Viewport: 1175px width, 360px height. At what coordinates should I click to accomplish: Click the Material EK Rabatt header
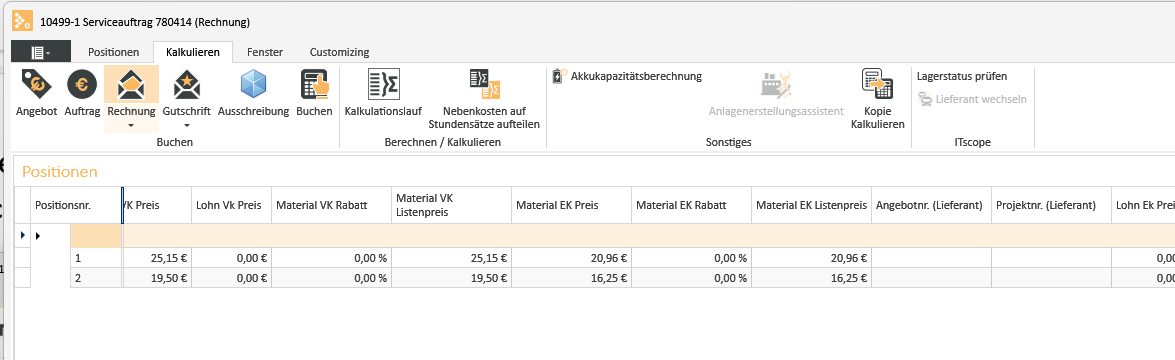click(x=691, y=205)
